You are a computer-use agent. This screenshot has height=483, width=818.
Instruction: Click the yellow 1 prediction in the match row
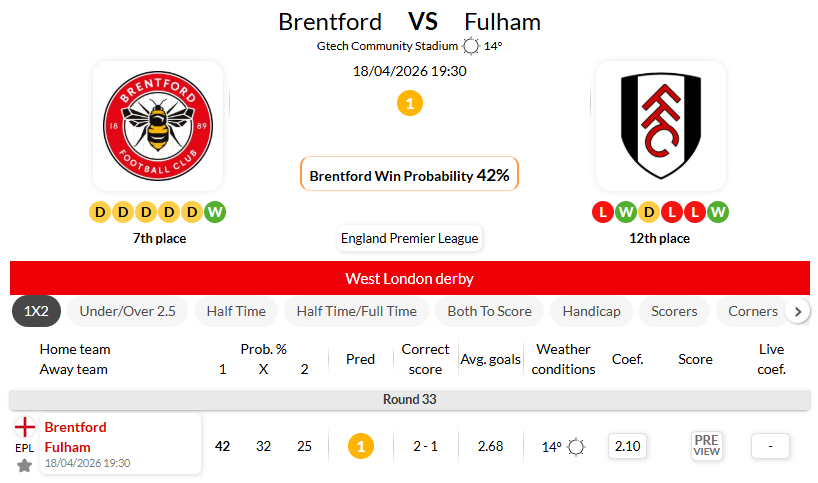tap(360, 446)
